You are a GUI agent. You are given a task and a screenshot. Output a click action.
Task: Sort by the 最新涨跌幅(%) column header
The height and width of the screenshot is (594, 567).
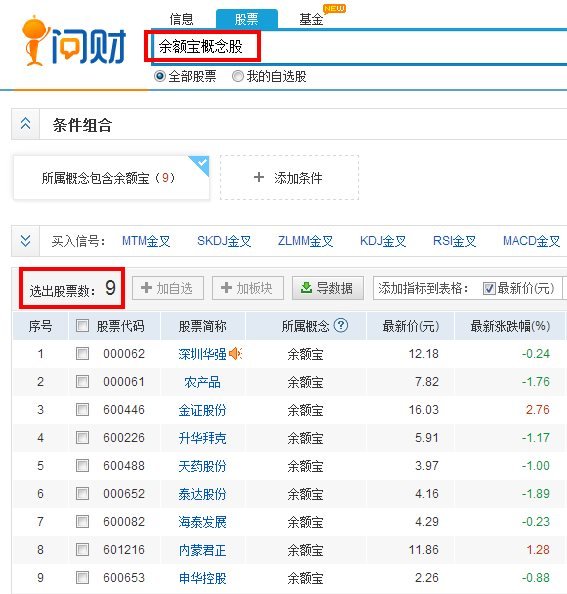coord(510,326)
